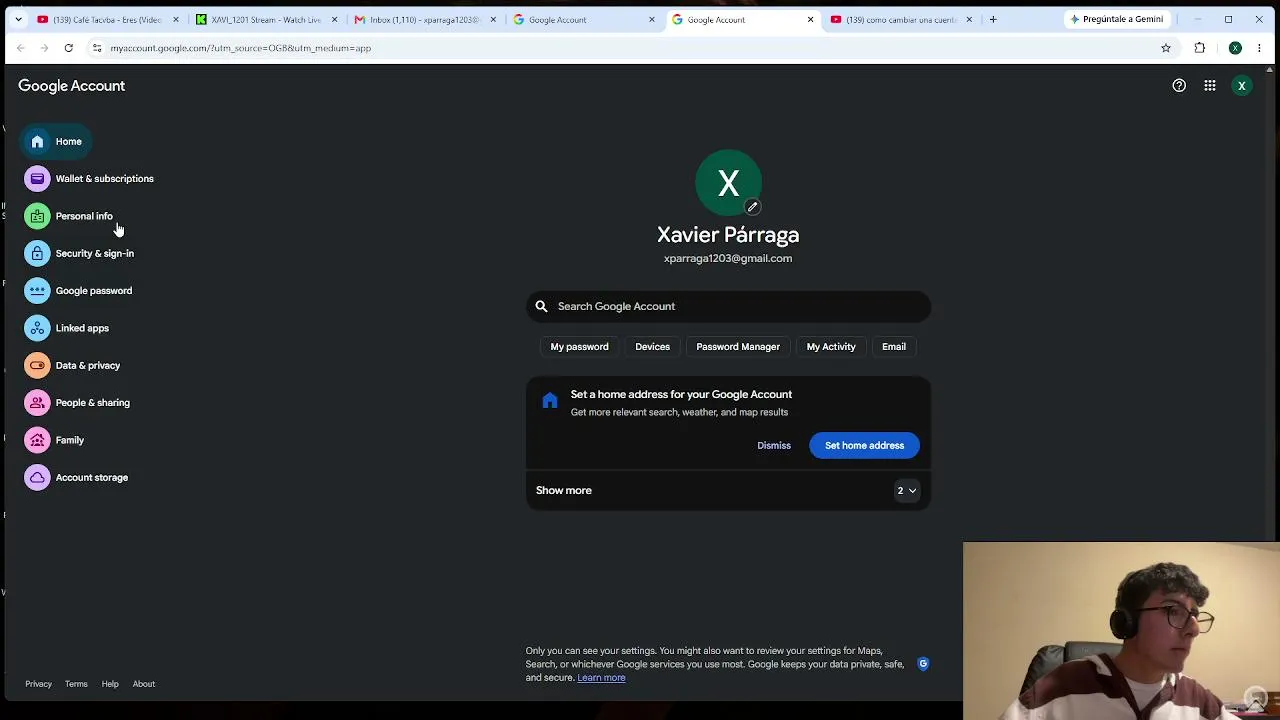Edit profile picture with pencil icon
This screenshot has height=720, width=1280.
752,207
